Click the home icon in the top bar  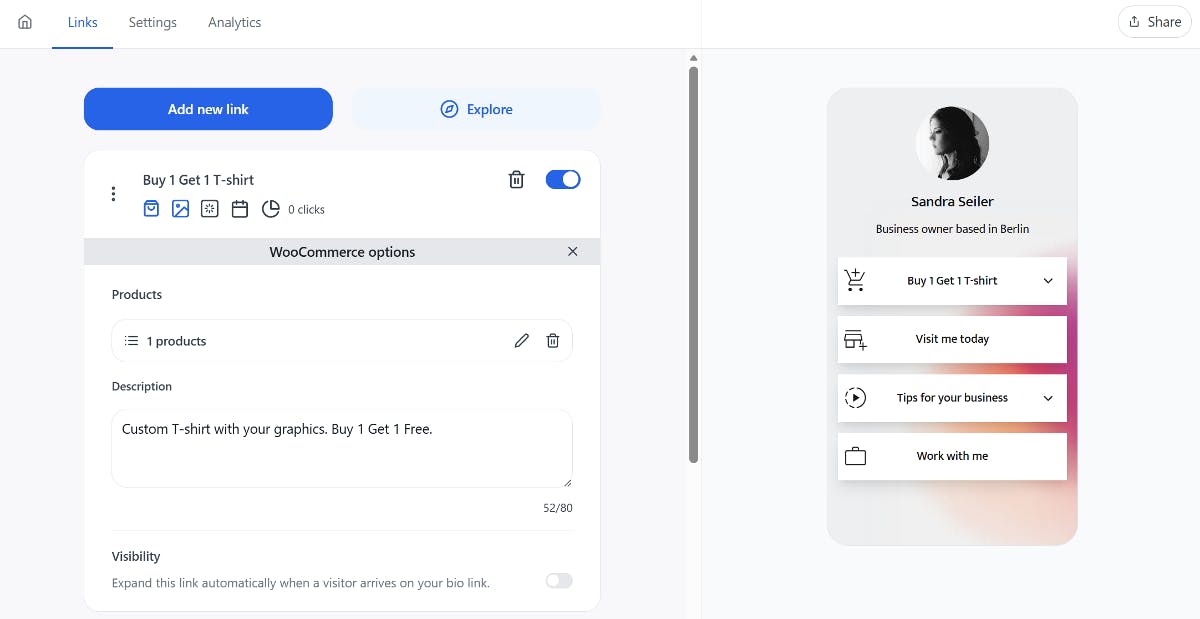click(x=24, y=22)
